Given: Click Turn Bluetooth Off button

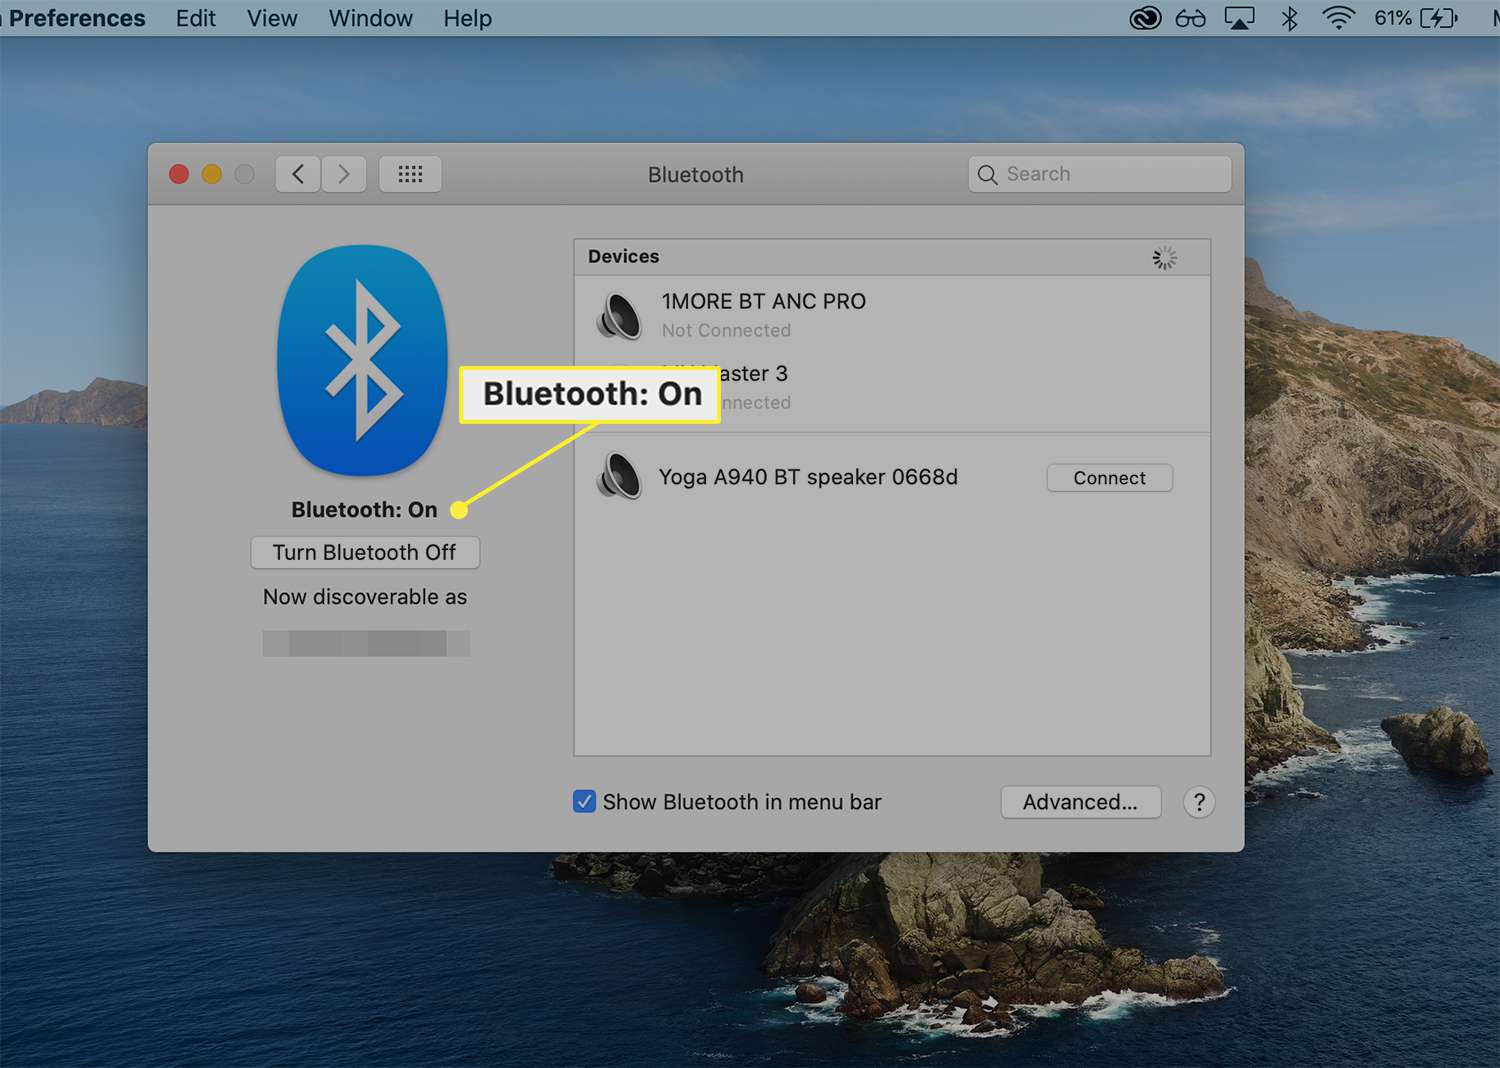Looking at the screenshot, I should pyautogui.click(x=365, y=552).
